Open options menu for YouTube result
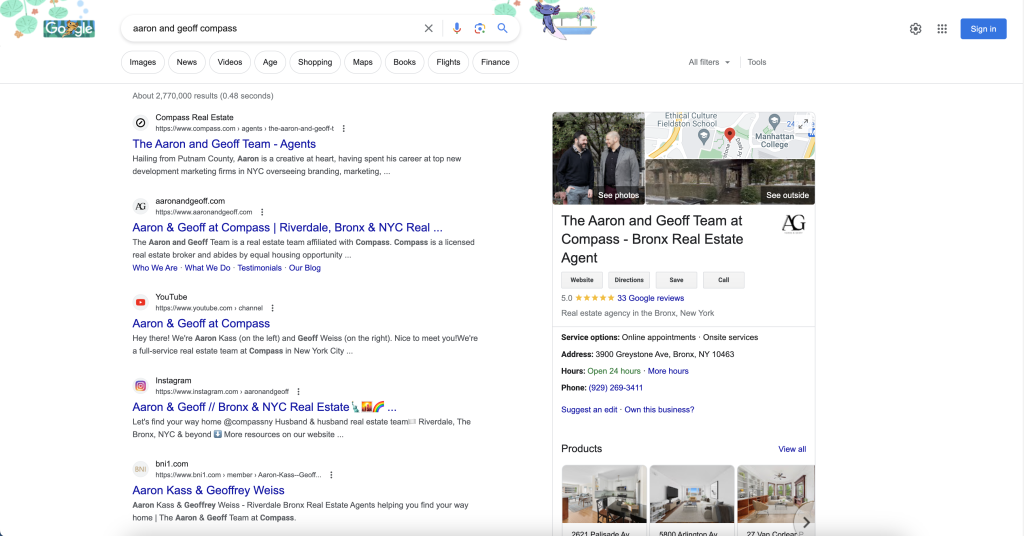Viewport: 1024px width, 536px height. click(272, 308)
